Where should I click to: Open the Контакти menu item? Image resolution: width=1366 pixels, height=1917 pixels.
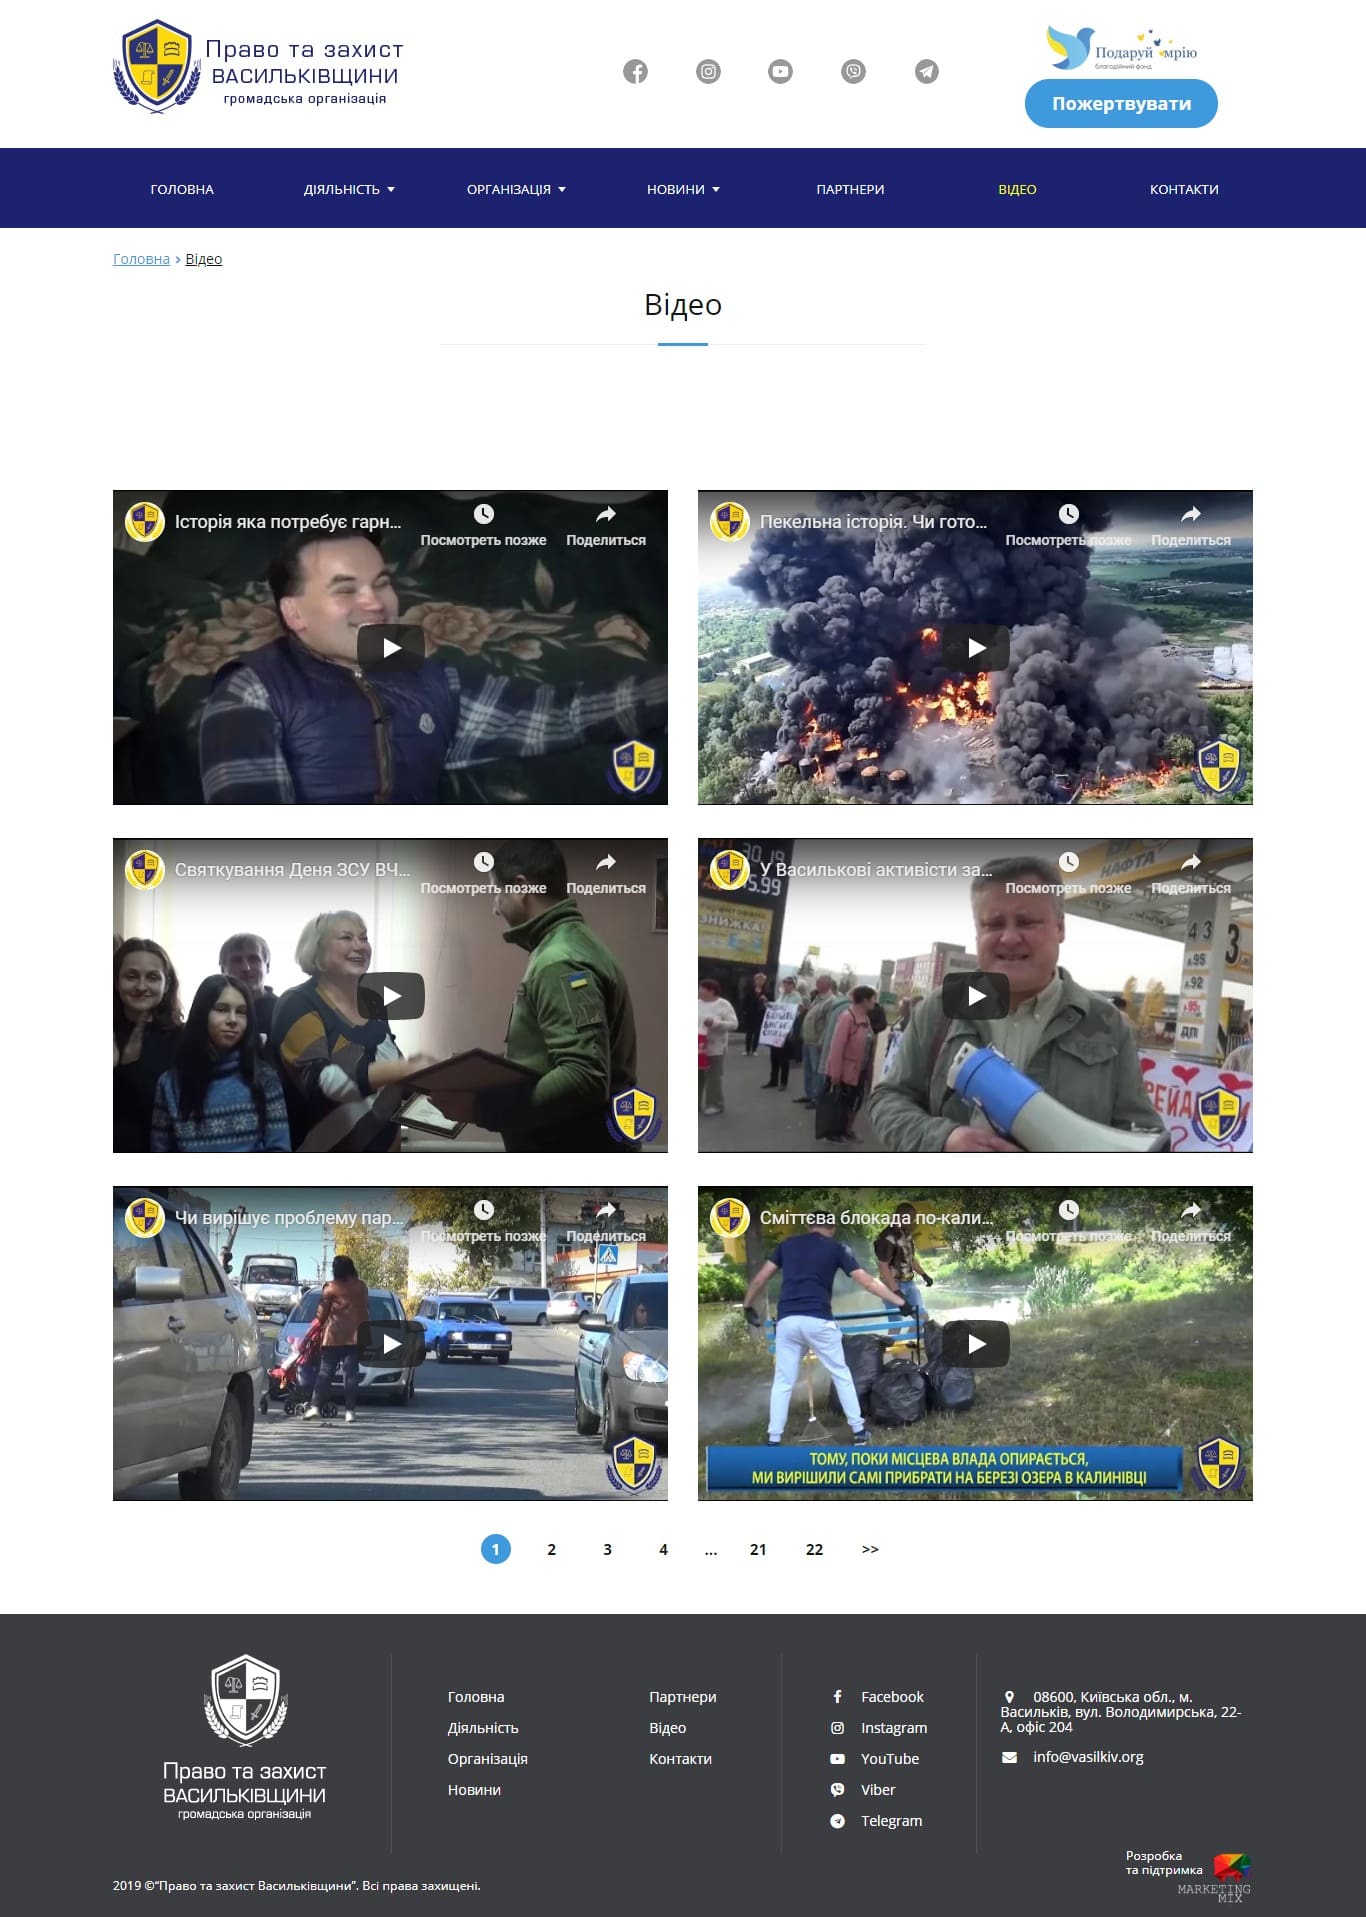click(x=1183, y=189)
